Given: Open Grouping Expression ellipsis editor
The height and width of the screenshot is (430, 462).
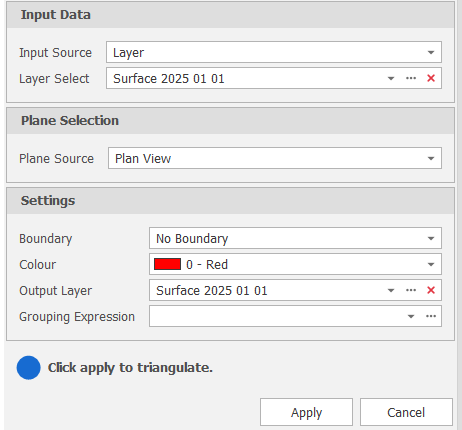Looking at the screenshot, I should 431,316.
